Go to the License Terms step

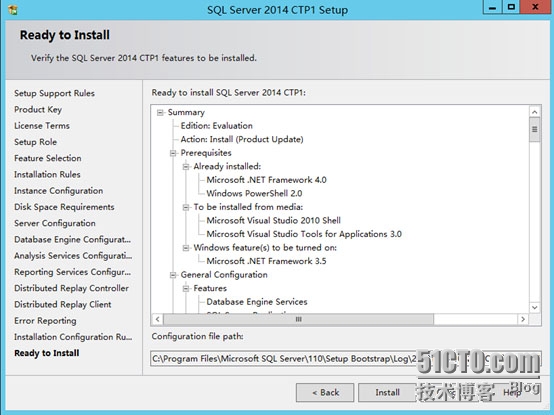42,126
